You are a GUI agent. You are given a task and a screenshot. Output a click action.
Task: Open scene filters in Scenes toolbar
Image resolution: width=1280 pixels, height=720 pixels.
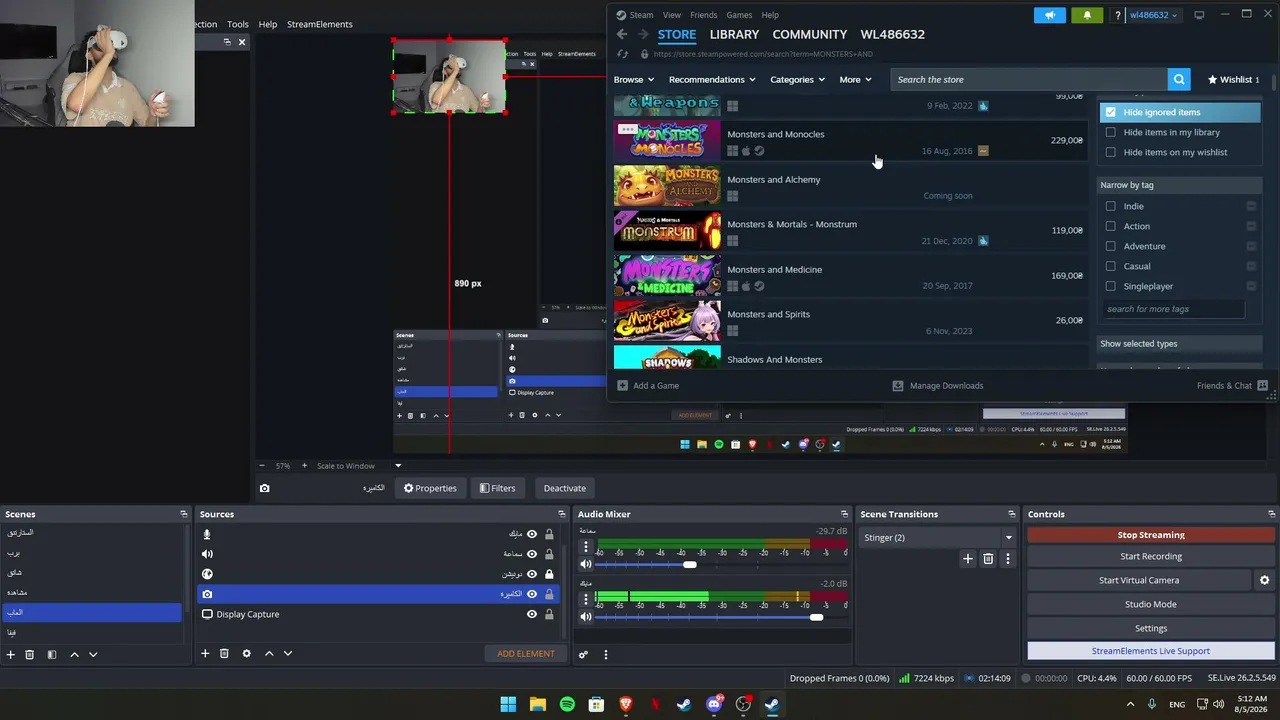[52, 654]
